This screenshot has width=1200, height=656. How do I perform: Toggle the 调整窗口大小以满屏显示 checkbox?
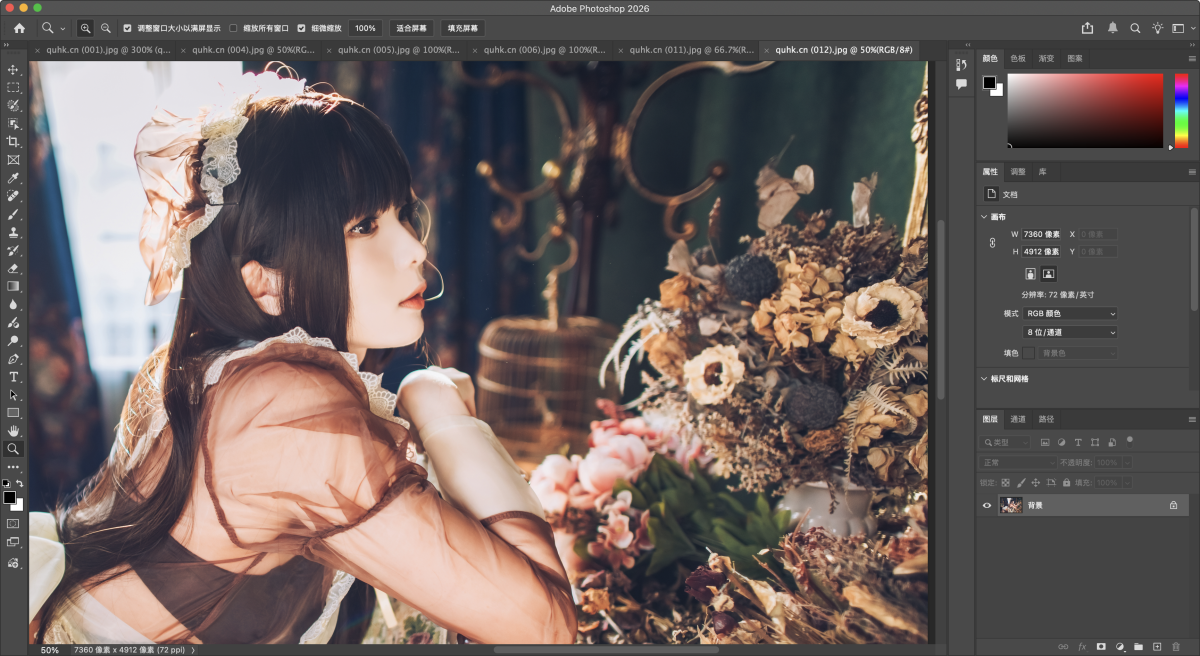click(x=127, y=28)
